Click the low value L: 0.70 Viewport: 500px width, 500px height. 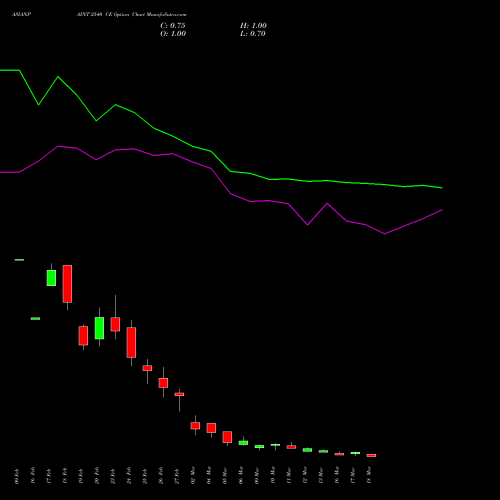(253, 34)
